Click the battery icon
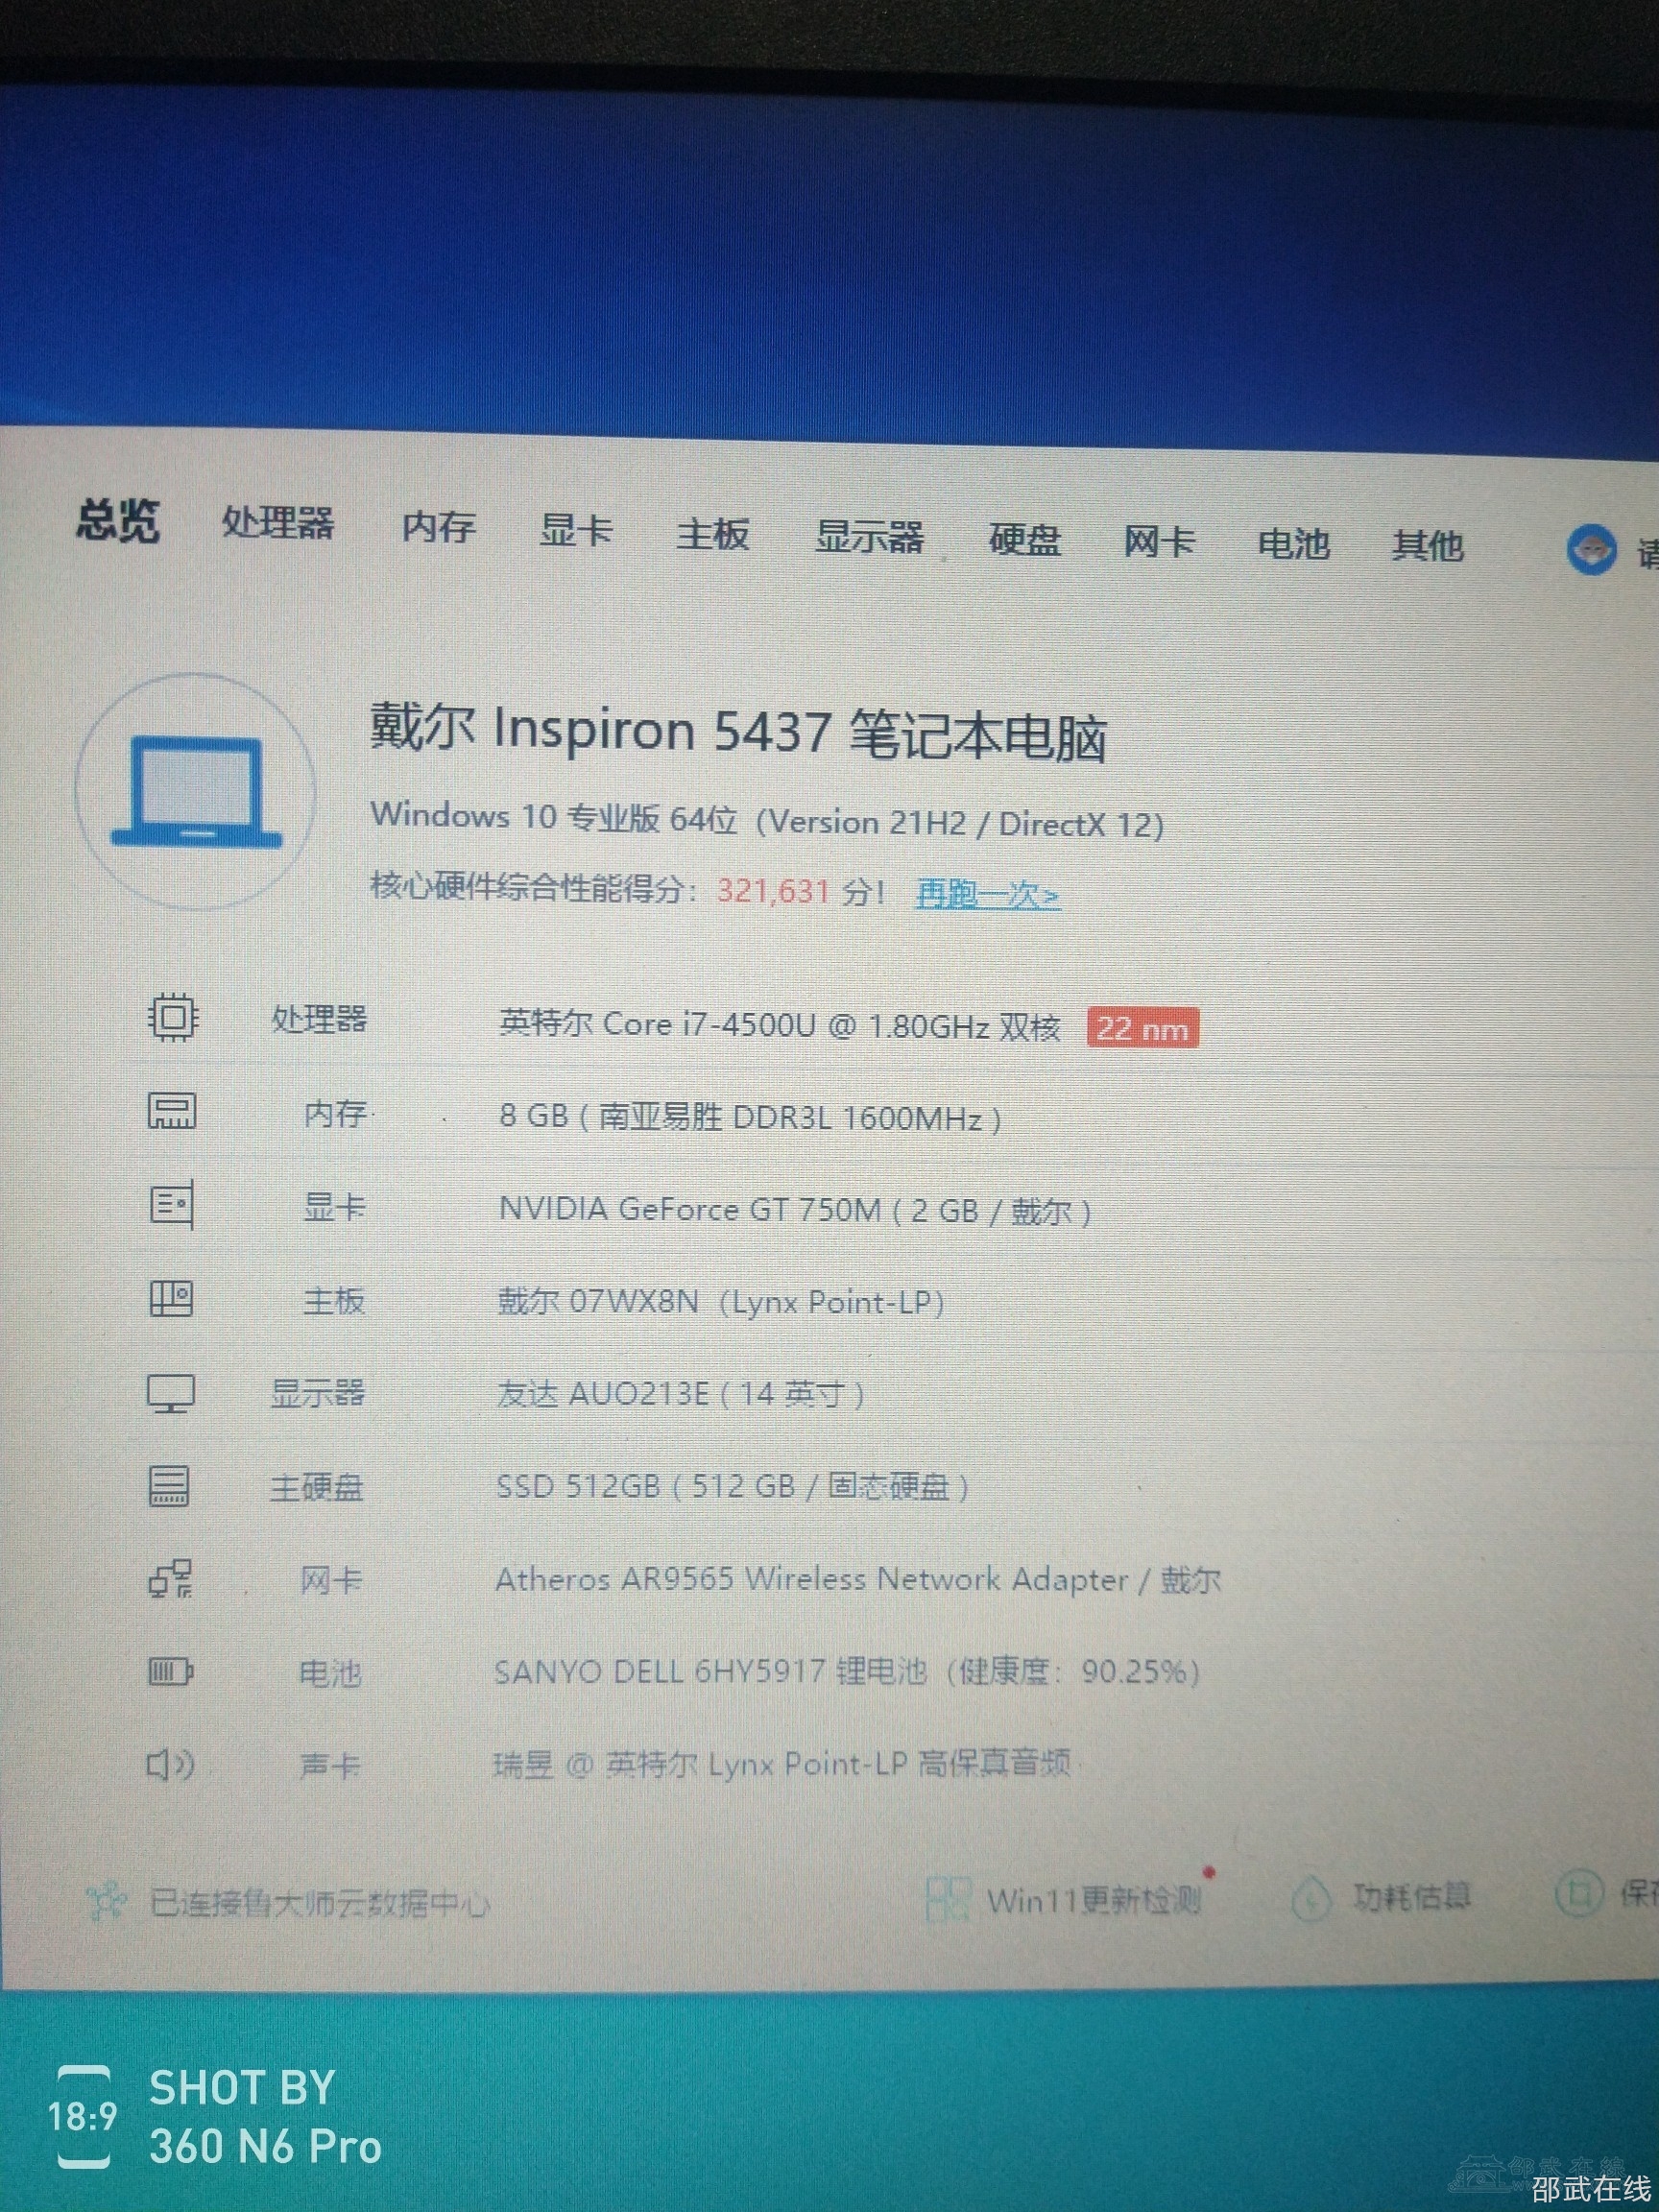Viewport: 1659px width, 2212px height. (x=170, y=1671)
